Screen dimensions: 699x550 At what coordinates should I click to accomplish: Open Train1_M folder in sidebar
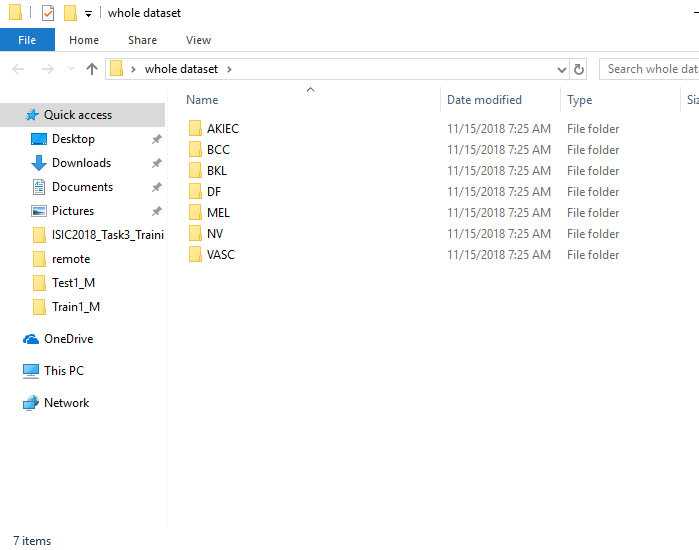point(76,307)
